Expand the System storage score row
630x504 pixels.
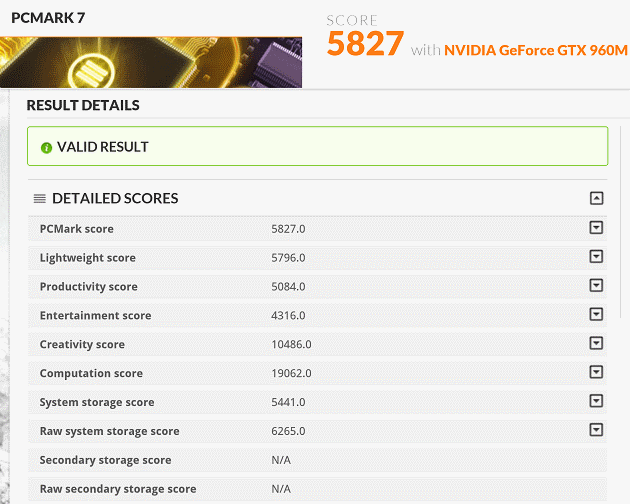596,401
